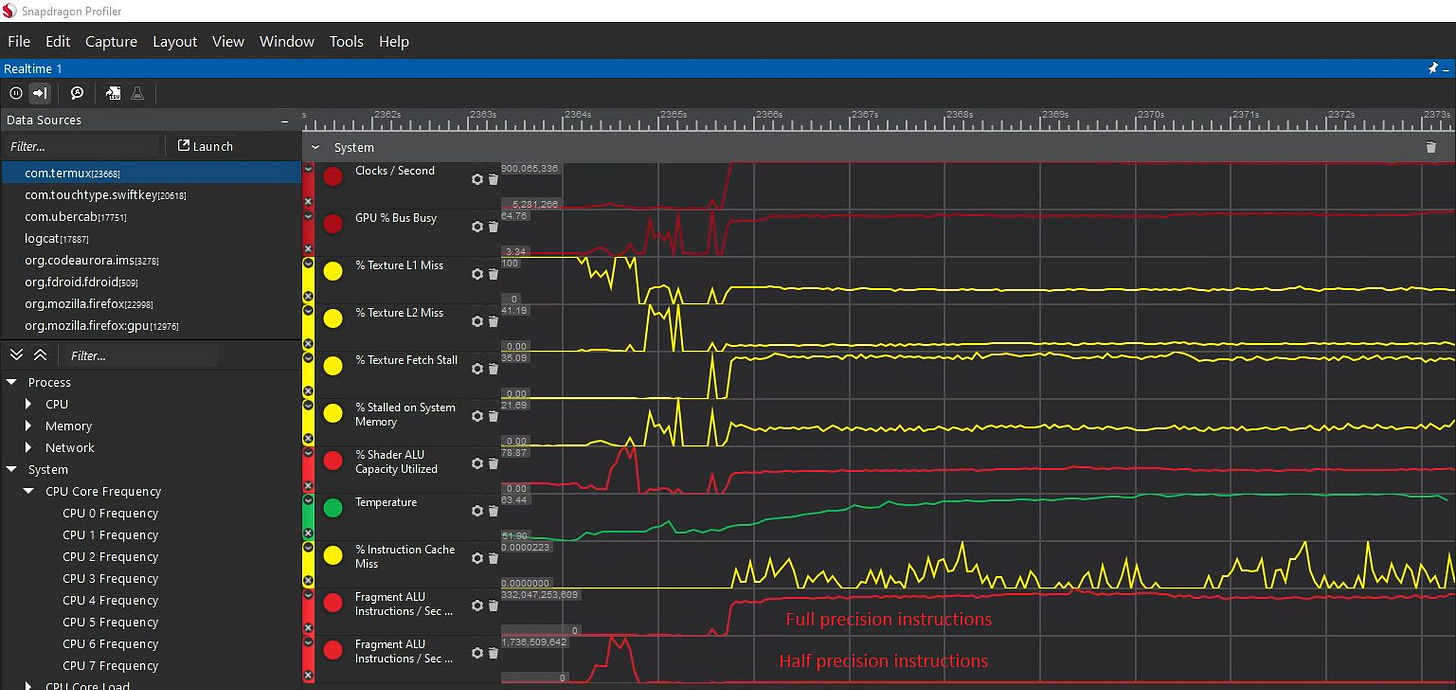The height and width of the screenshot is (690, 1456).
Task: Click the jump-to-latest arrow toolbar icon
Action: click(x=38, y=93)
